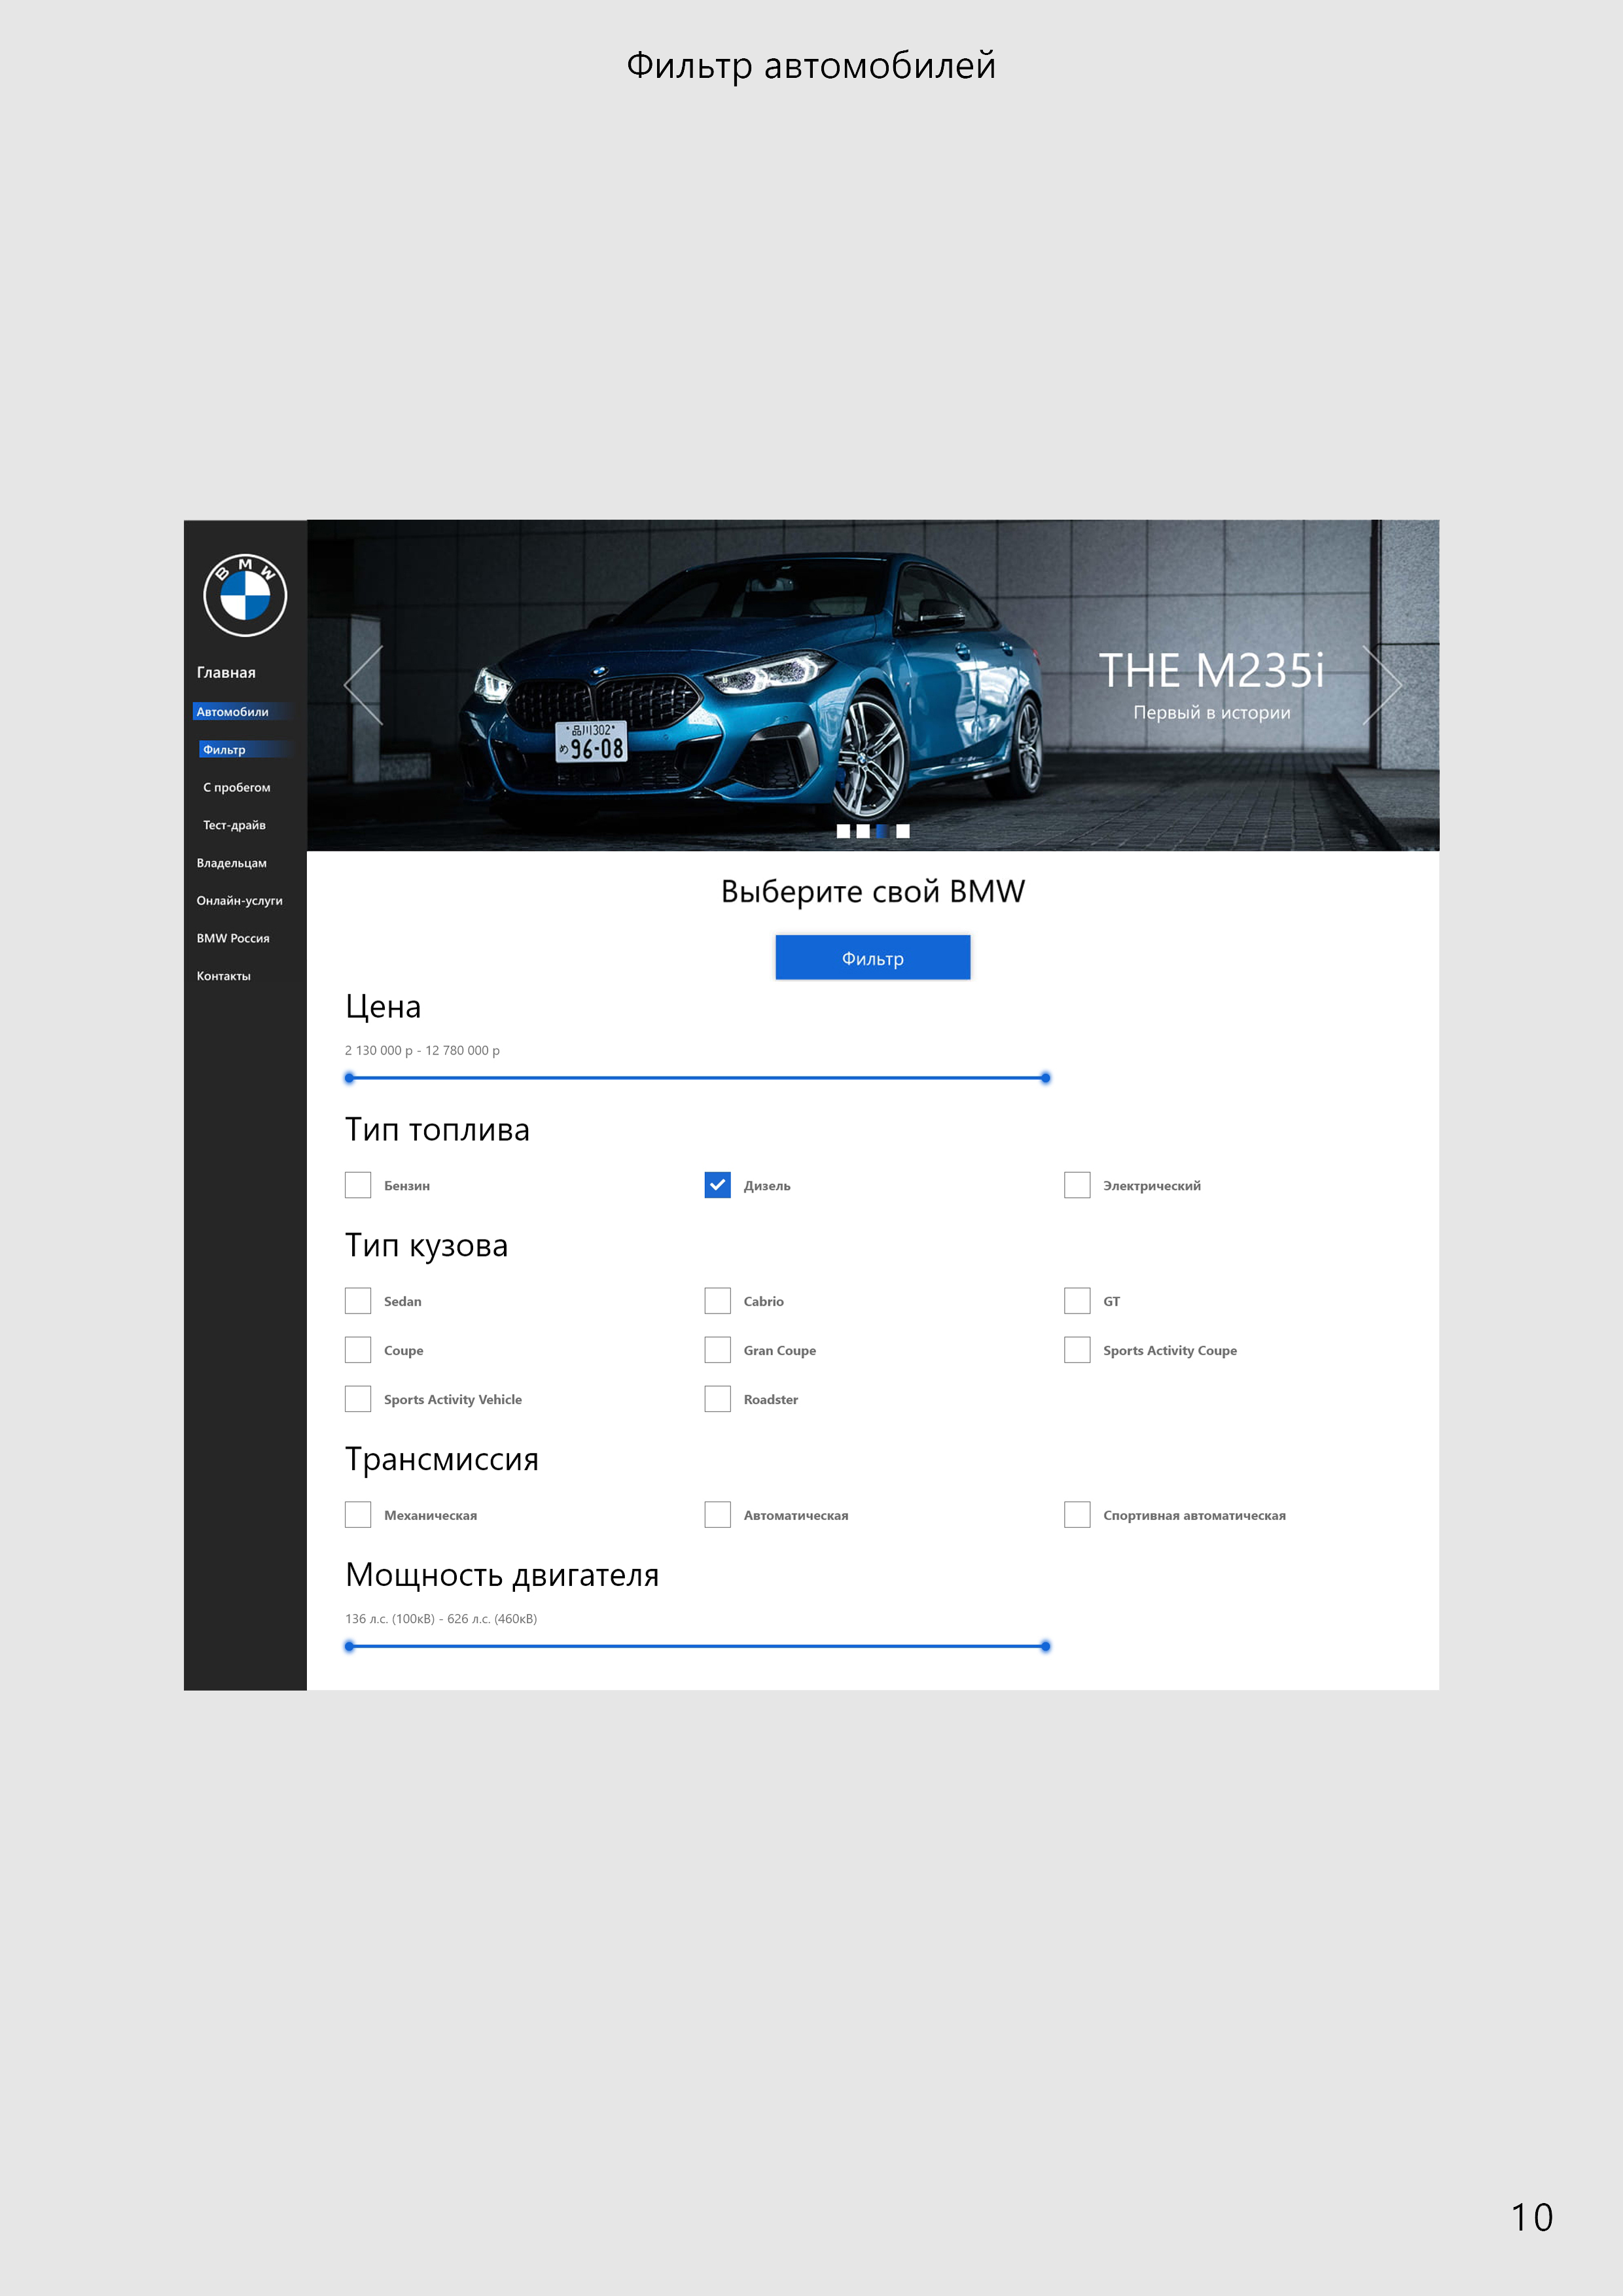Viewport: 1623px width, 2296px height.
Task: Go to previous slide with left arrow
Action: (363, 685)
